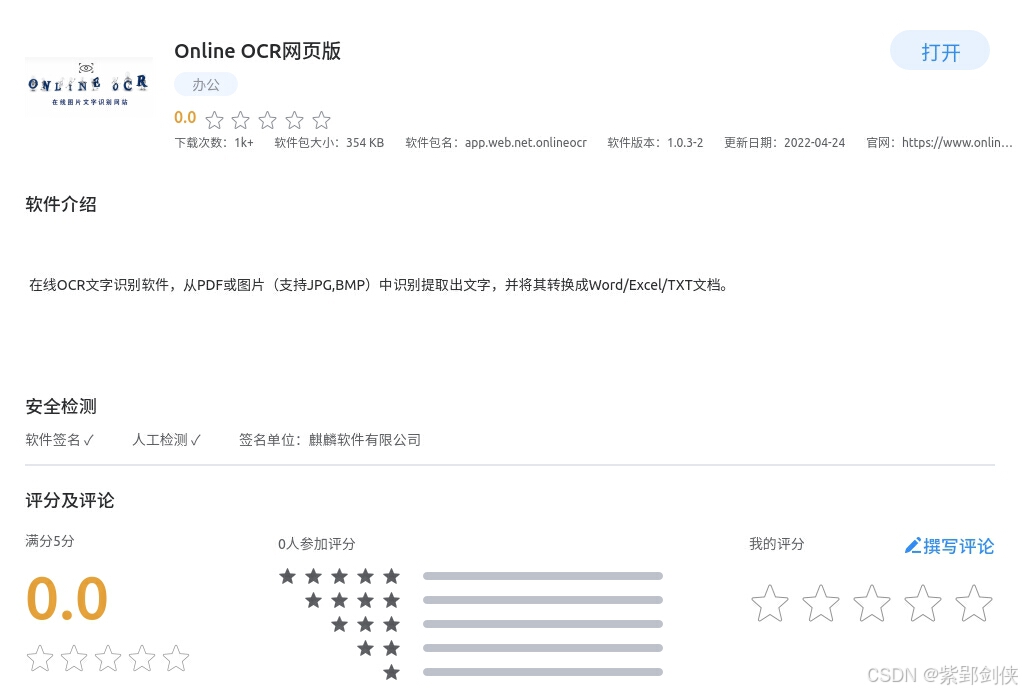Click 0人参加评分 label

[x=317, y=544]
